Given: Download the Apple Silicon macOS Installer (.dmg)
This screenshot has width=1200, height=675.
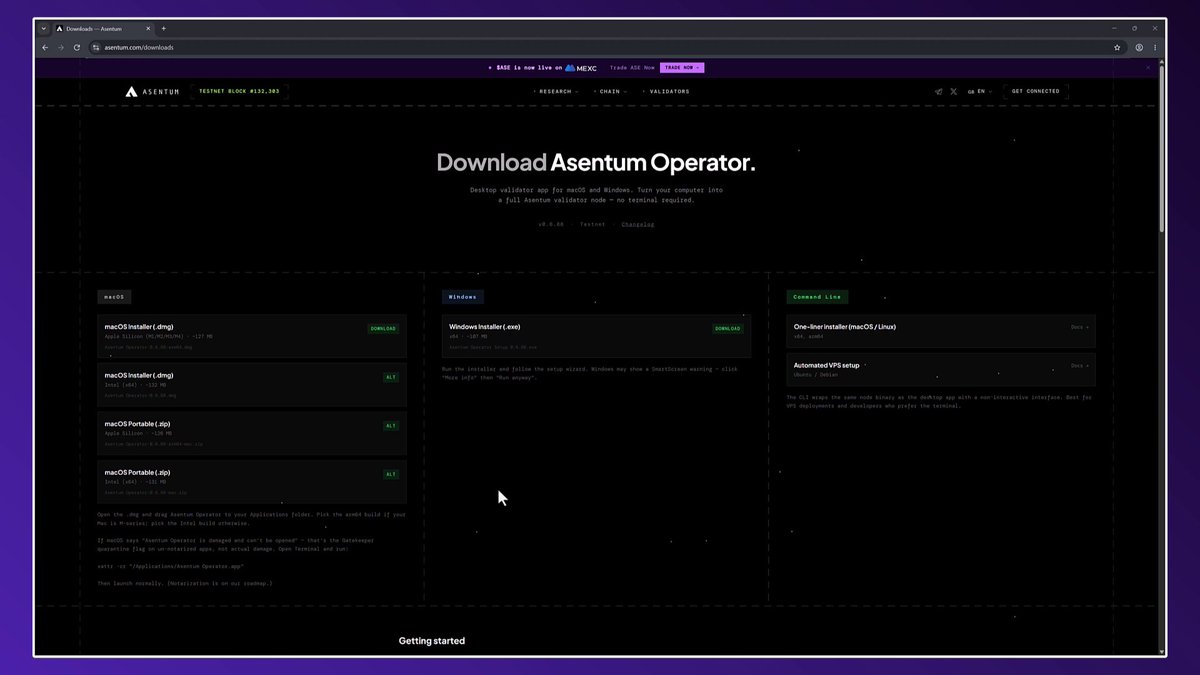Looking at the screenshot, I should click(x=384, y=328).
